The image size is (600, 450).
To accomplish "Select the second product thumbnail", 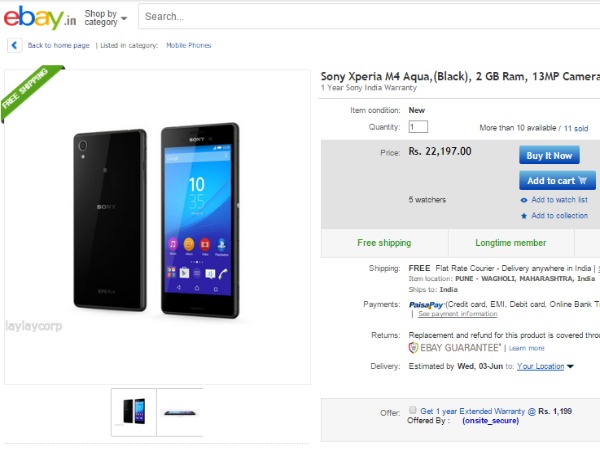I will click(180, 410).
